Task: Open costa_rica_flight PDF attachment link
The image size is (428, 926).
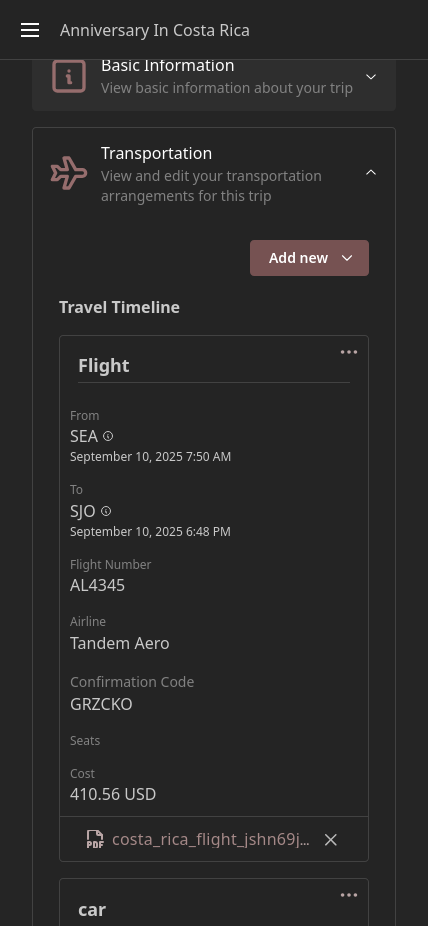Action: tap(211, 839)
